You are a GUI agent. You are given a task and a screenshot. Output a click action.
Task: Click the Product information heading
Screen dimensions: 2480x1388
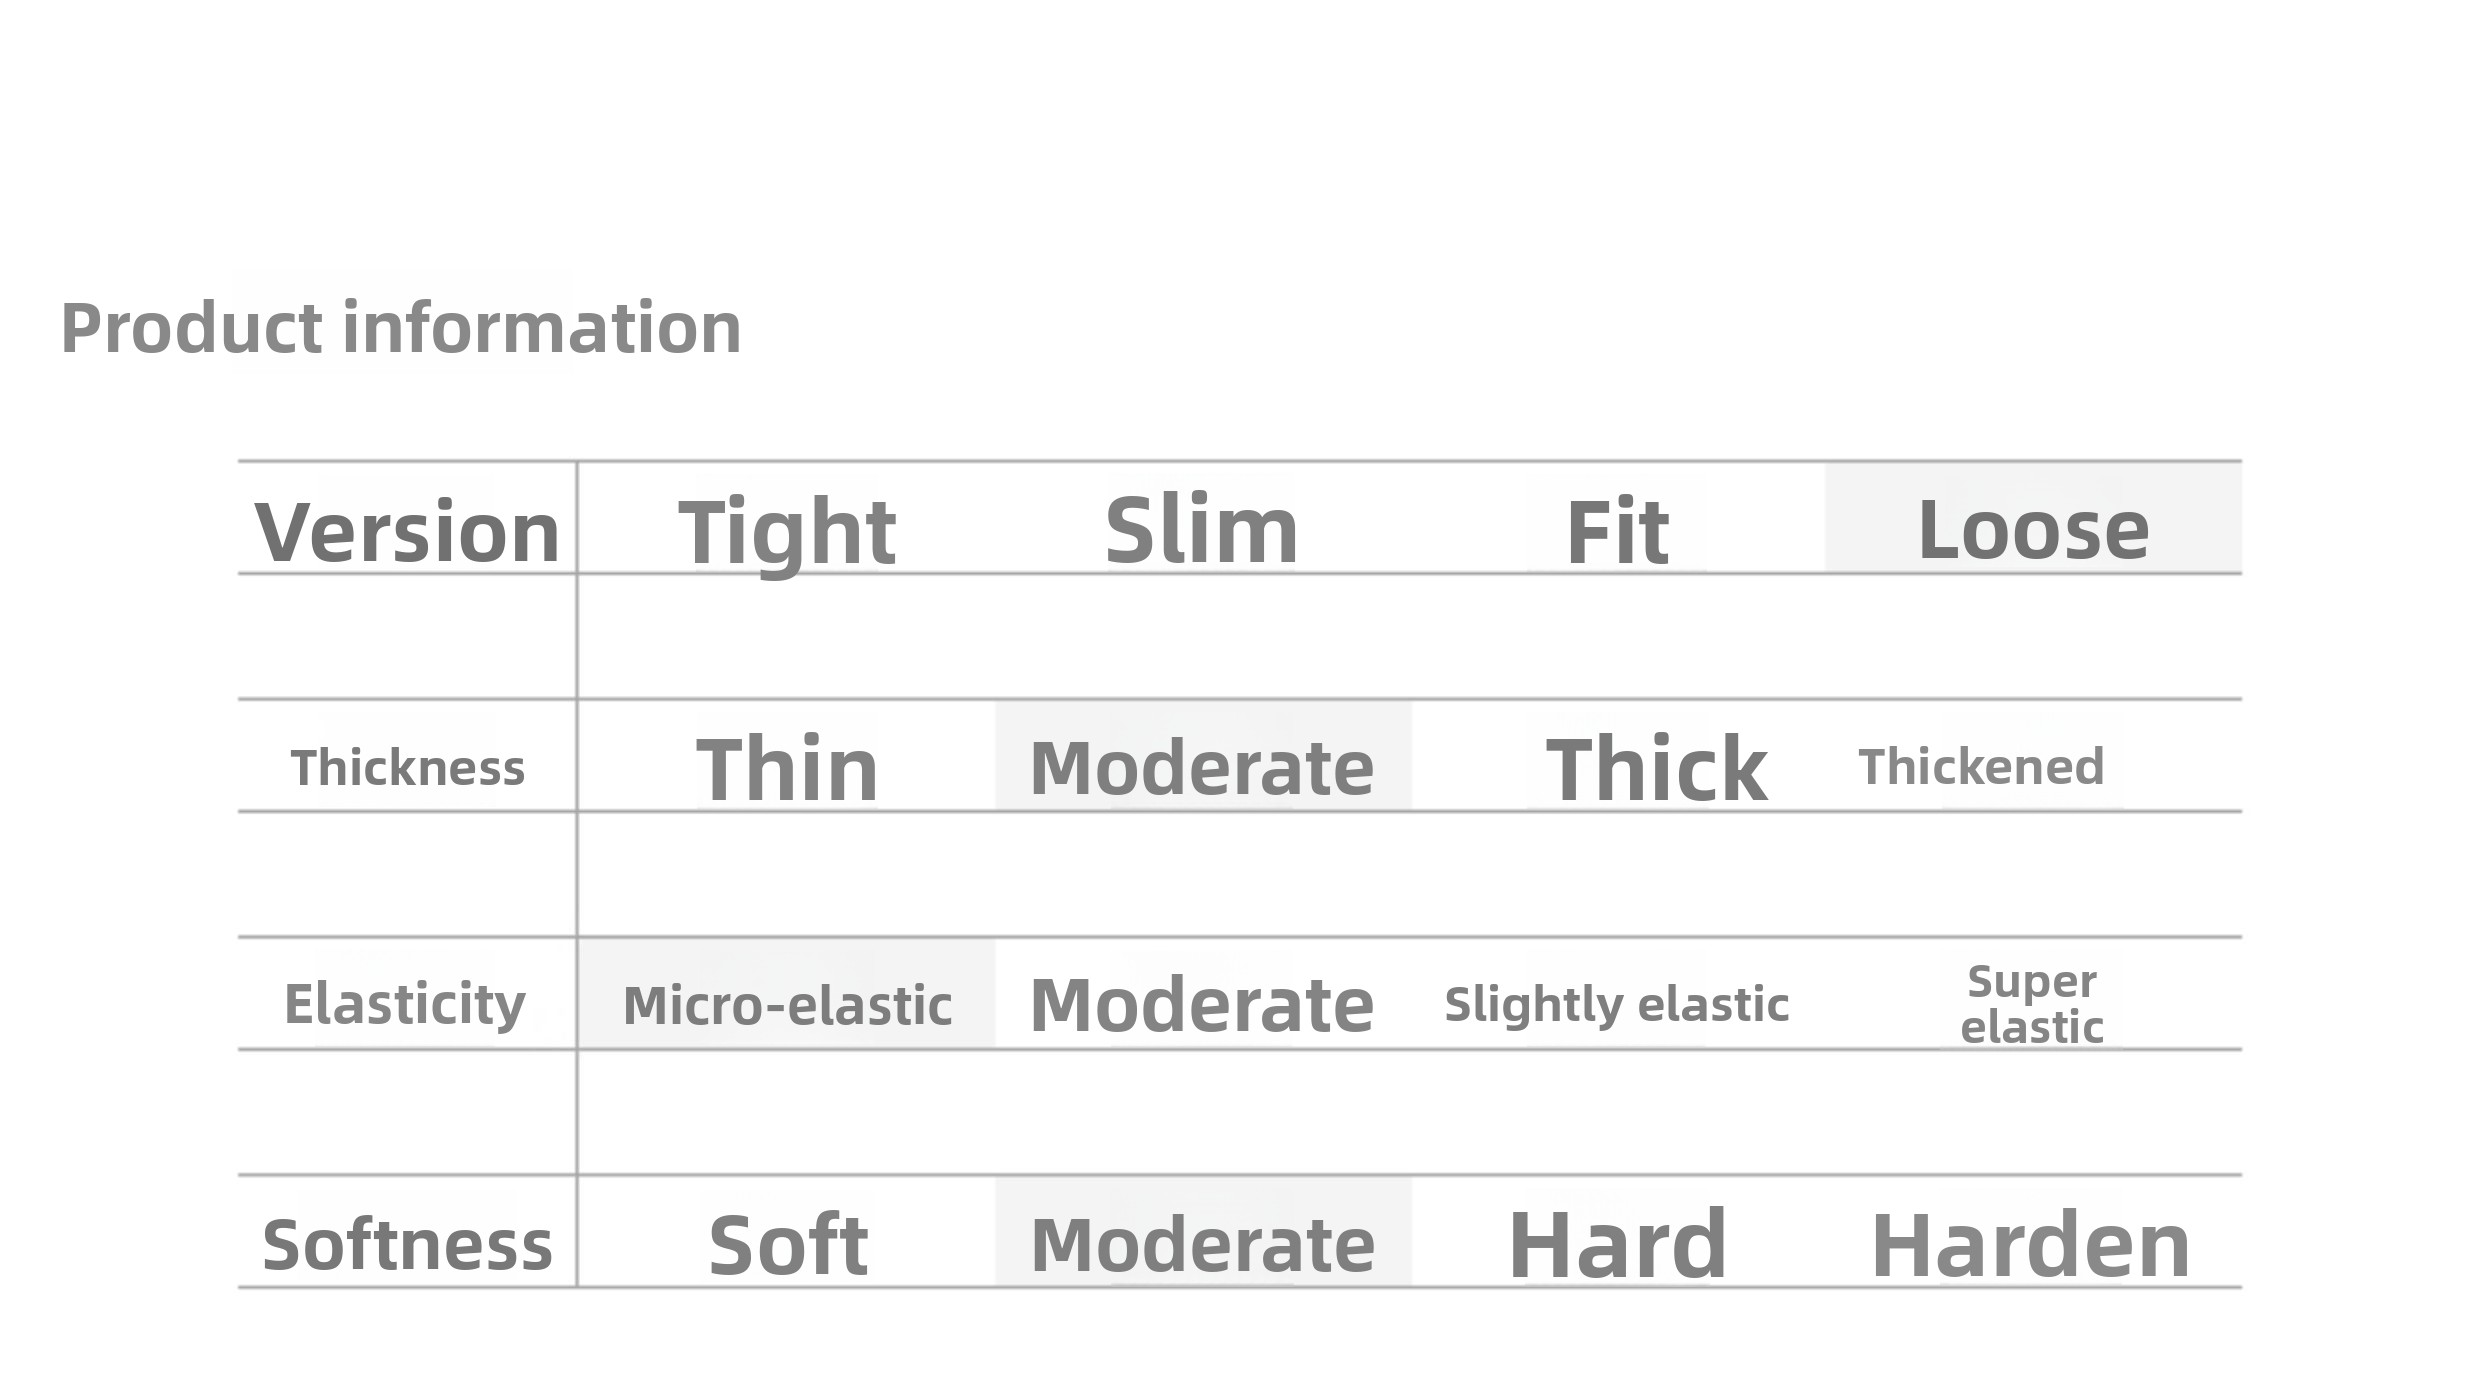pos(401,328)
